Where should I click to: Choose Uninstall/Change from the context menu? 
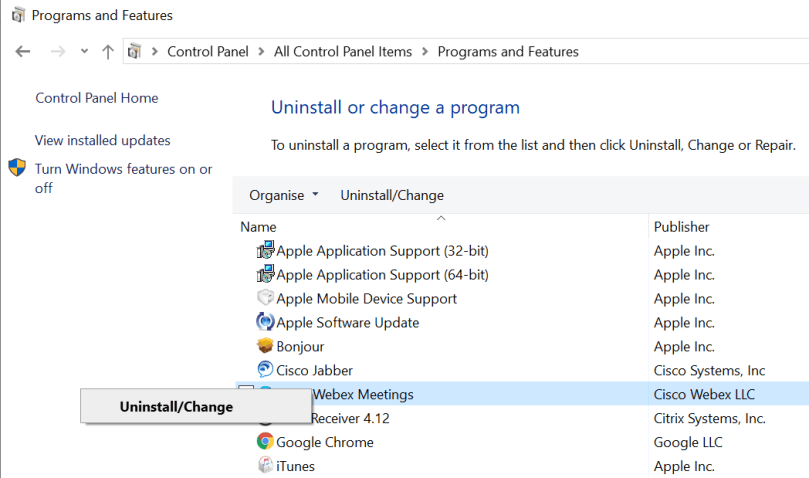tap(176, 407)
